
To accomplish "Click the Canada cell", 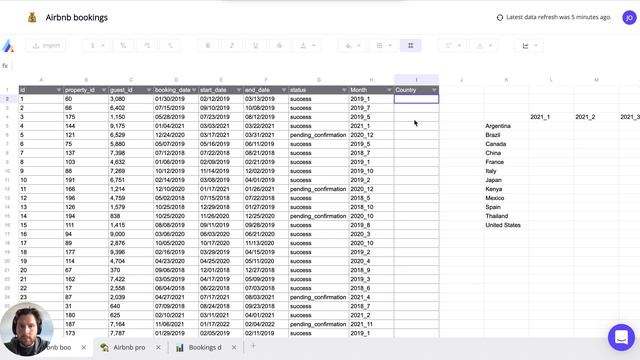I will point(506,144).
